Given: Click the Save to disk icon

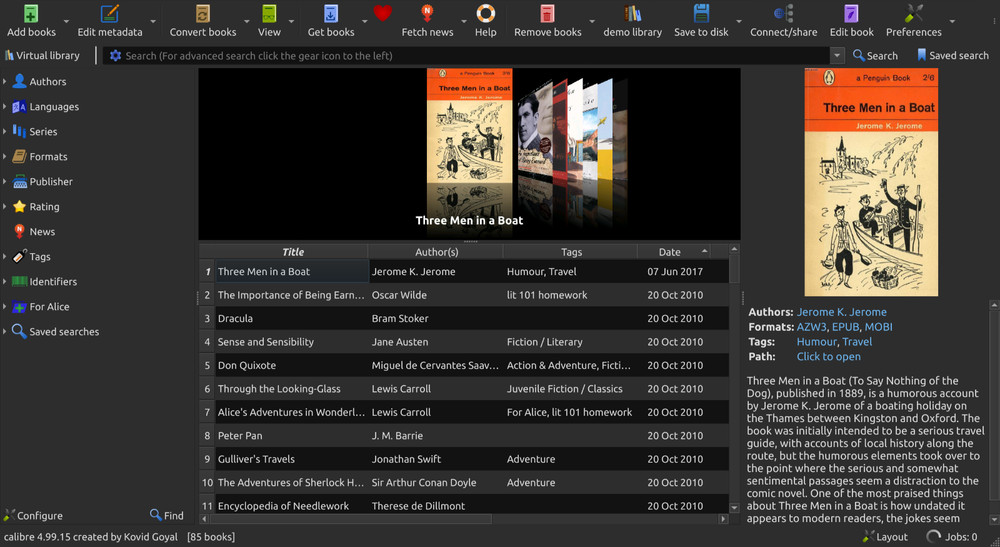Looking at the screenshot, I should click(701, 13).
